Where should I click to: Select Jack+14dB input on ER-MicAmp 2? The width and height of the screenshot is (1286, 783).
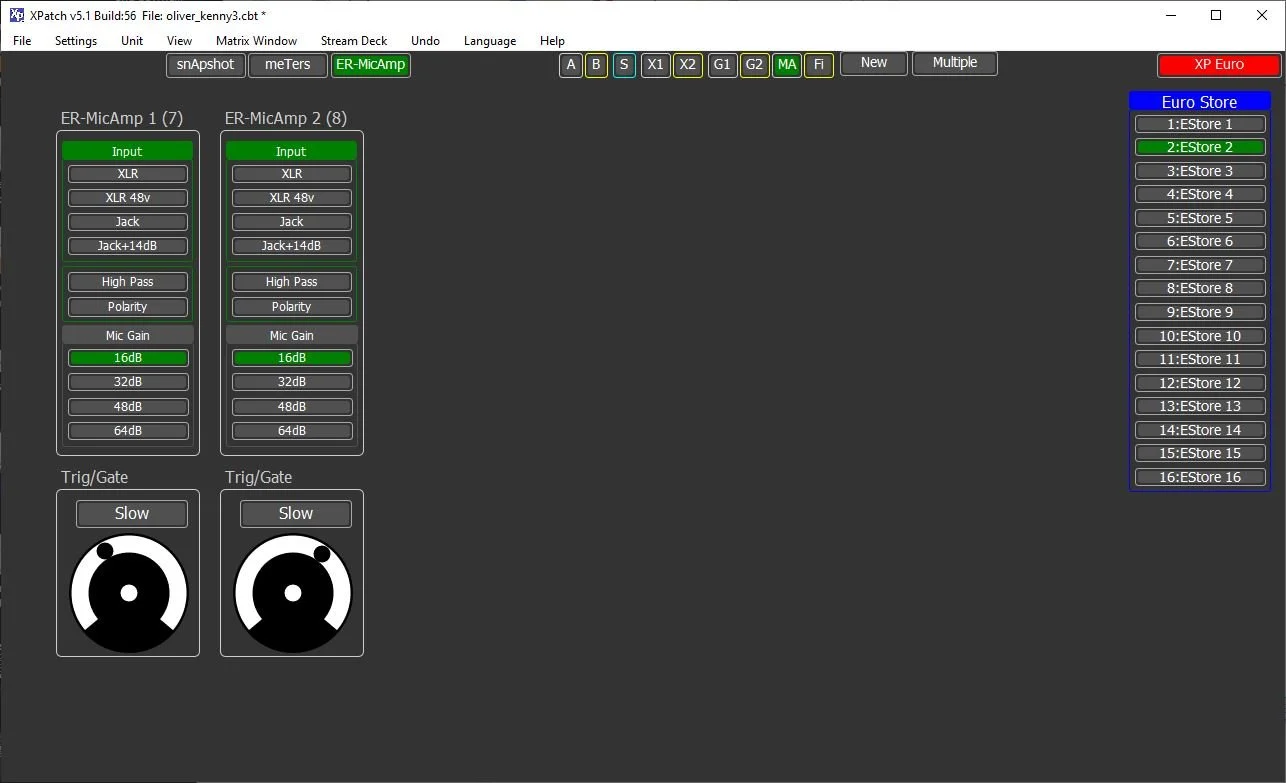pyautogui.click(x=292, y=246)
